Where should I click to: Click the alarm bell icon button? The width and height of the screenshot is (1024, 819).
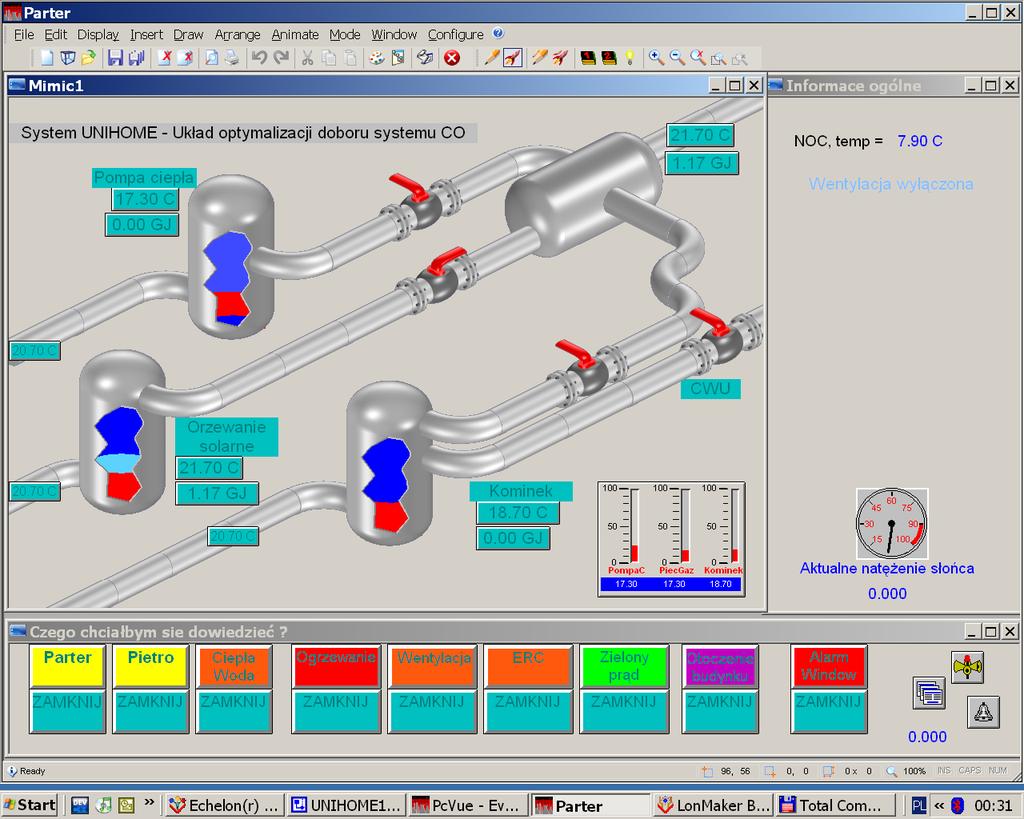[x=983, y=712]
